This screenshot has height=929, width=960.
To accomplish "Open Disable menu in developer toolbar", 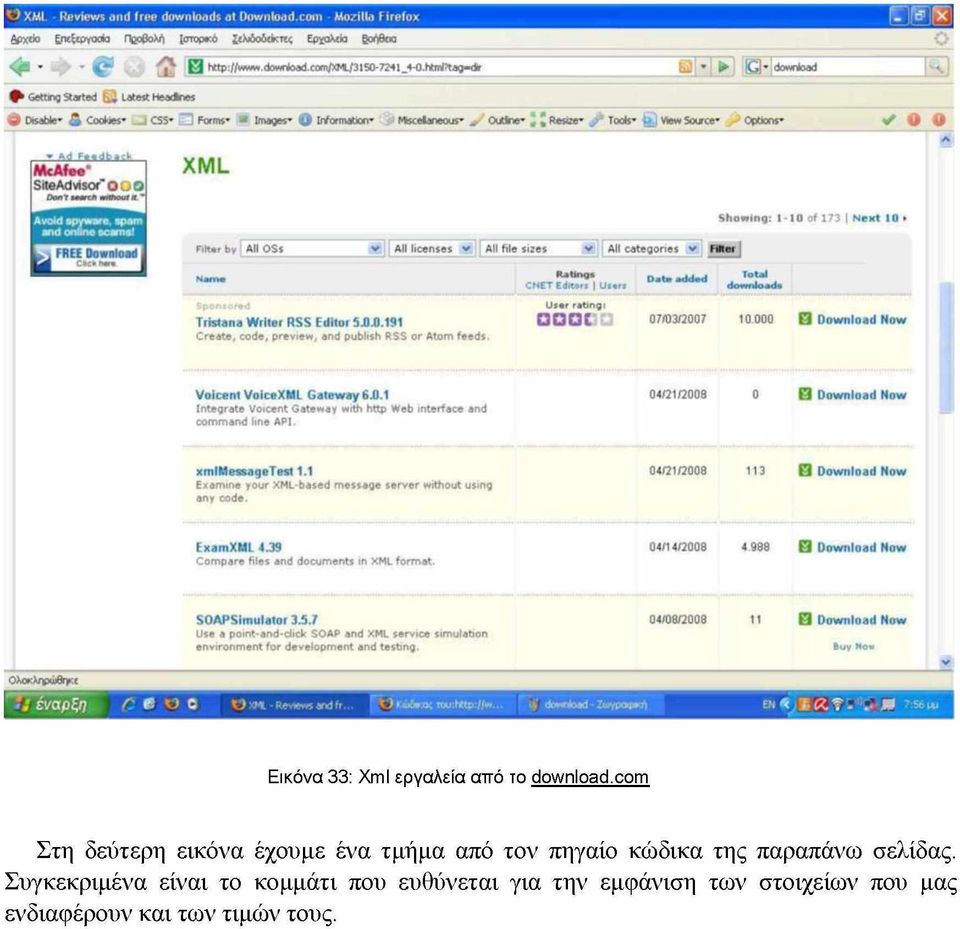I will [35, 120].
